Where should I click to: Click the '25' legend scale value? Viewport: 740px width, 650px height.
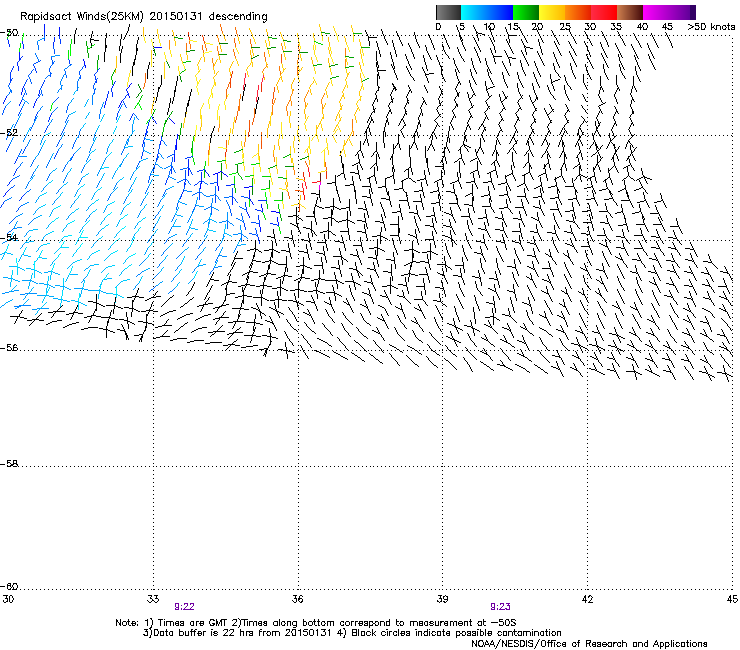565,27
